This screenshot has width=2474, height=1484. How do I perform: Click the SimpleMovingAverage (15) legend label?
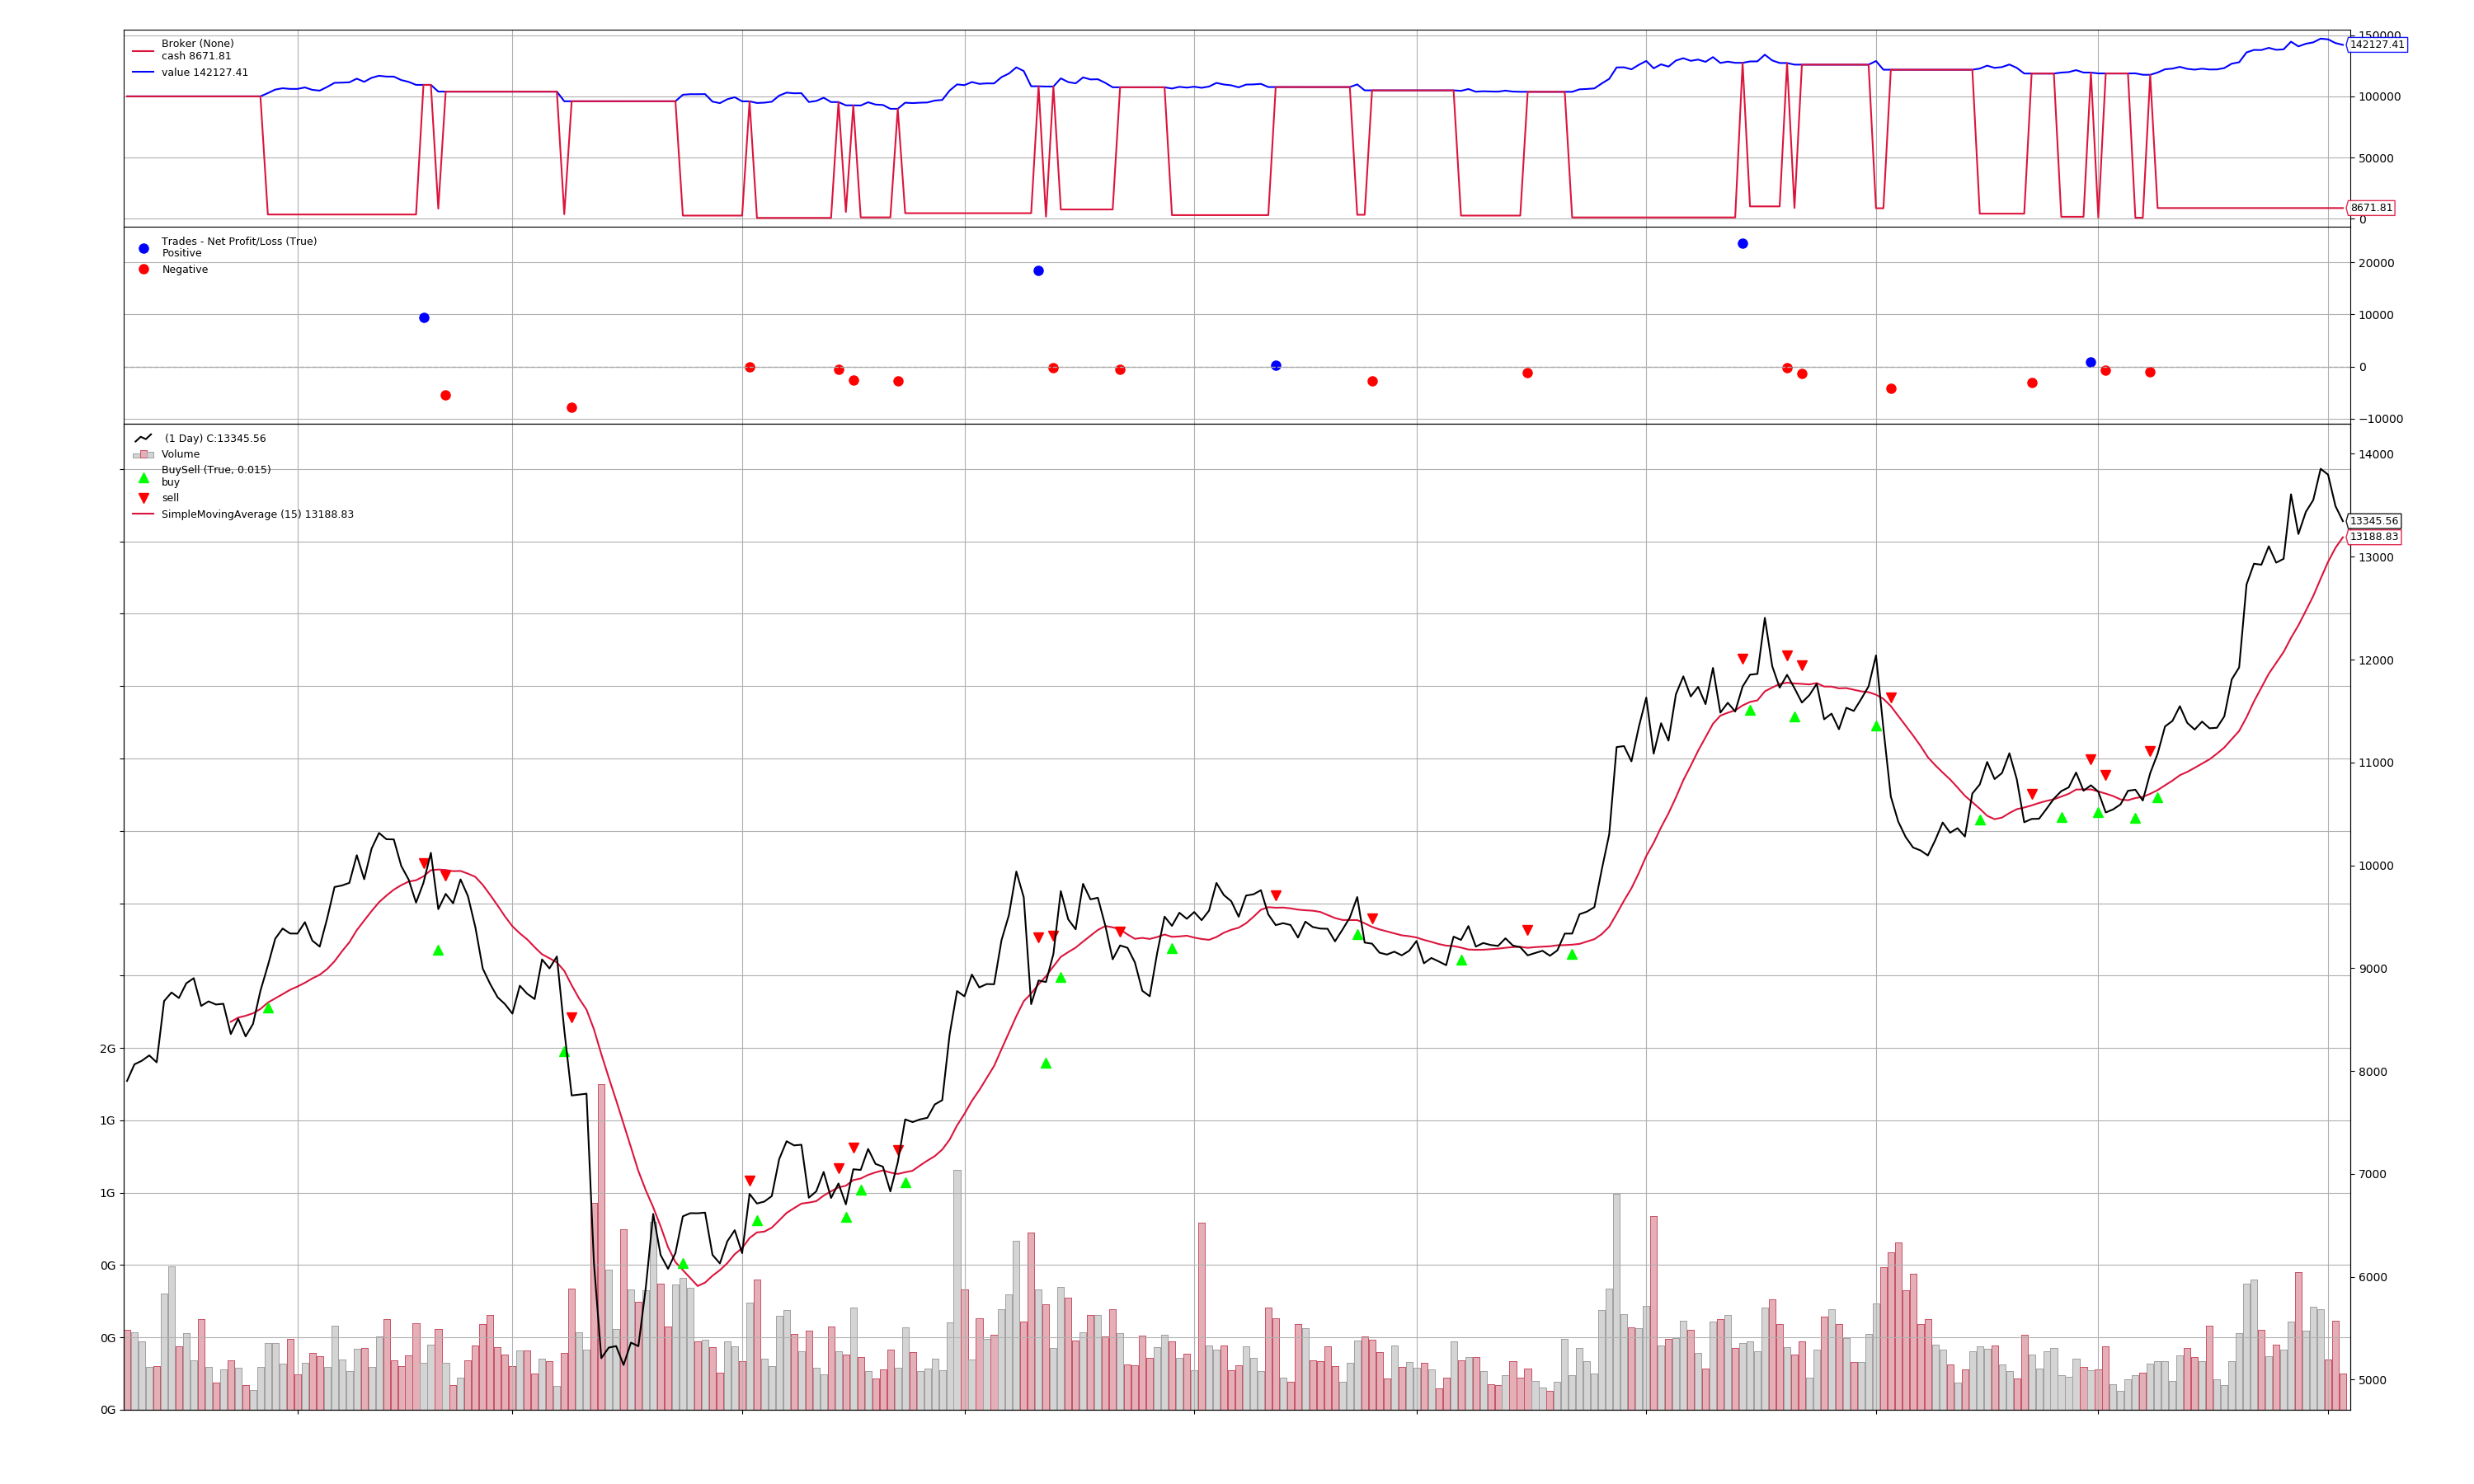(257, 515)
